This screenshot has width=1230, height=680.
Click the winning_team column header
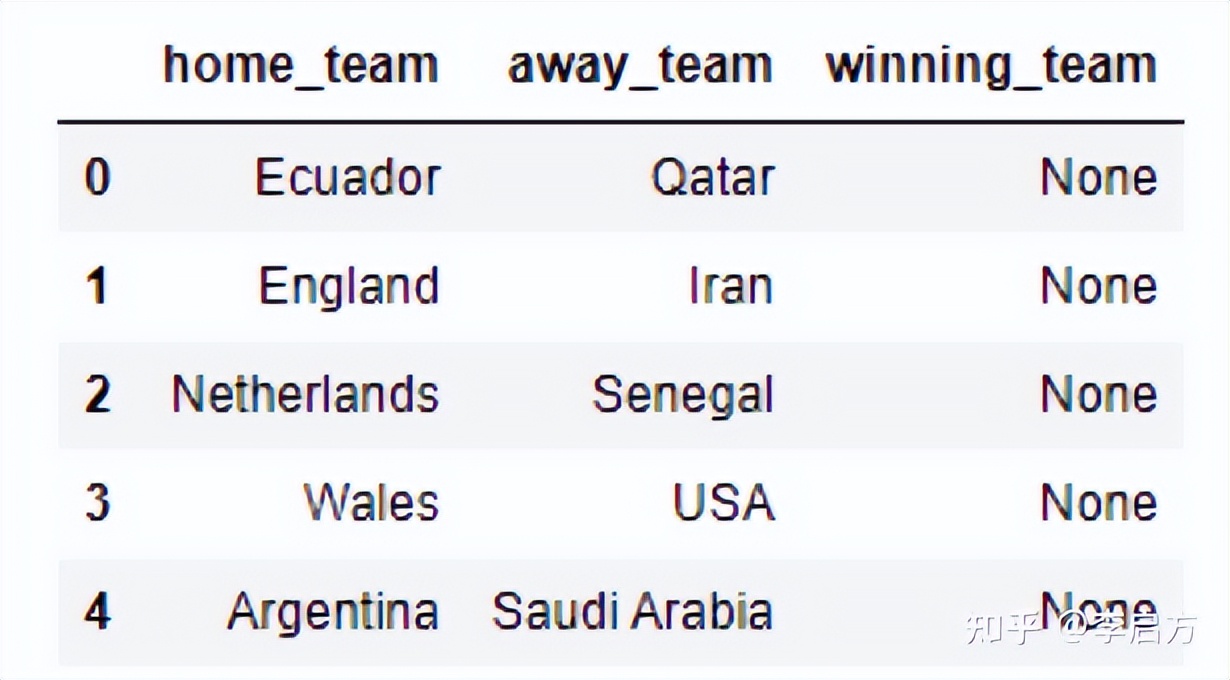click(x=990, y=66)
